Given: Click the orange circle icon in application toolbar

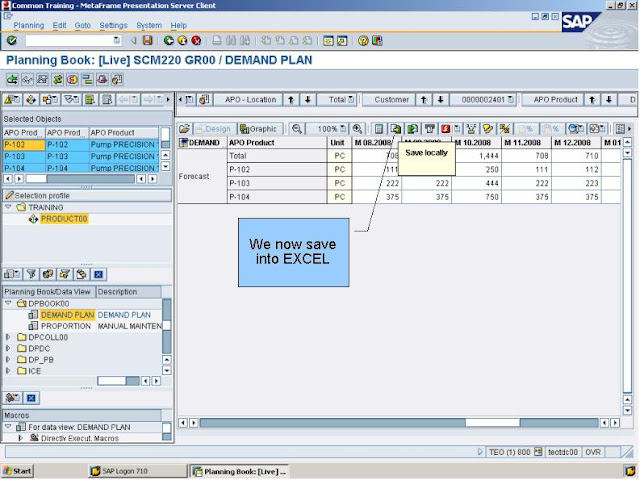Looking at the screenshot, I should point(72,80).
